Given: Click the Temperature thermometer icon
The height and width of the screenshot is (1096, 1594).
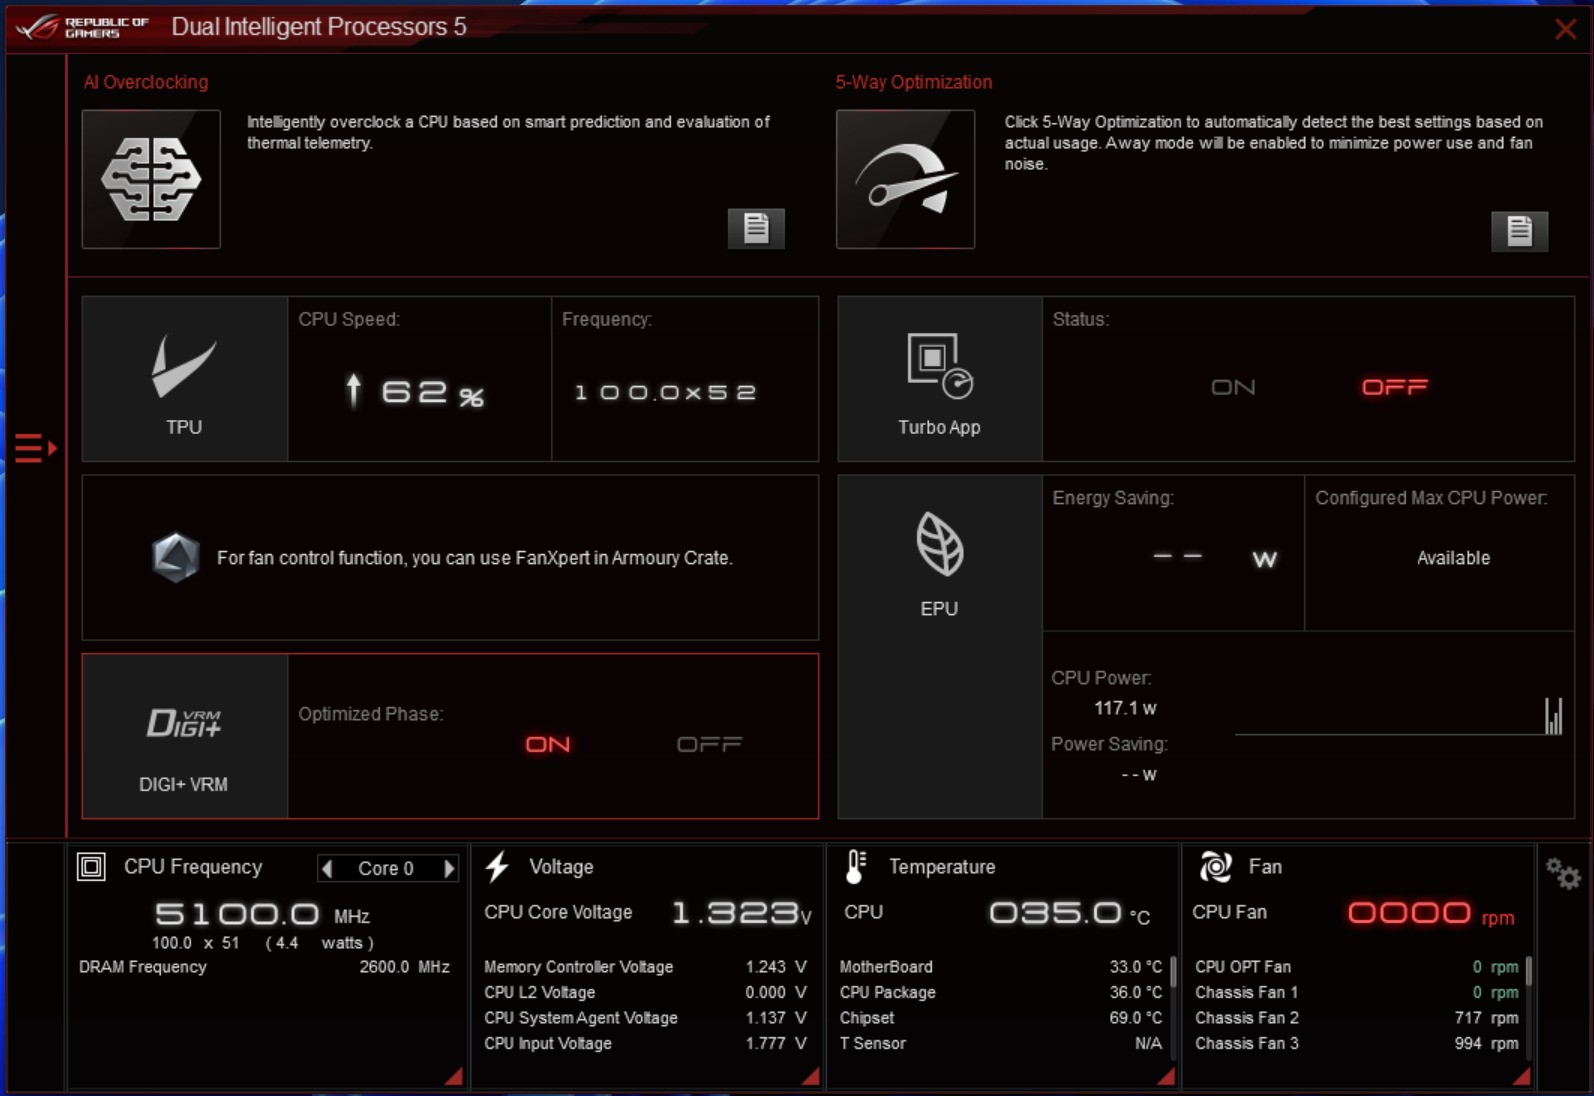Looking at the screenshot, I should (x=855, y=867).
